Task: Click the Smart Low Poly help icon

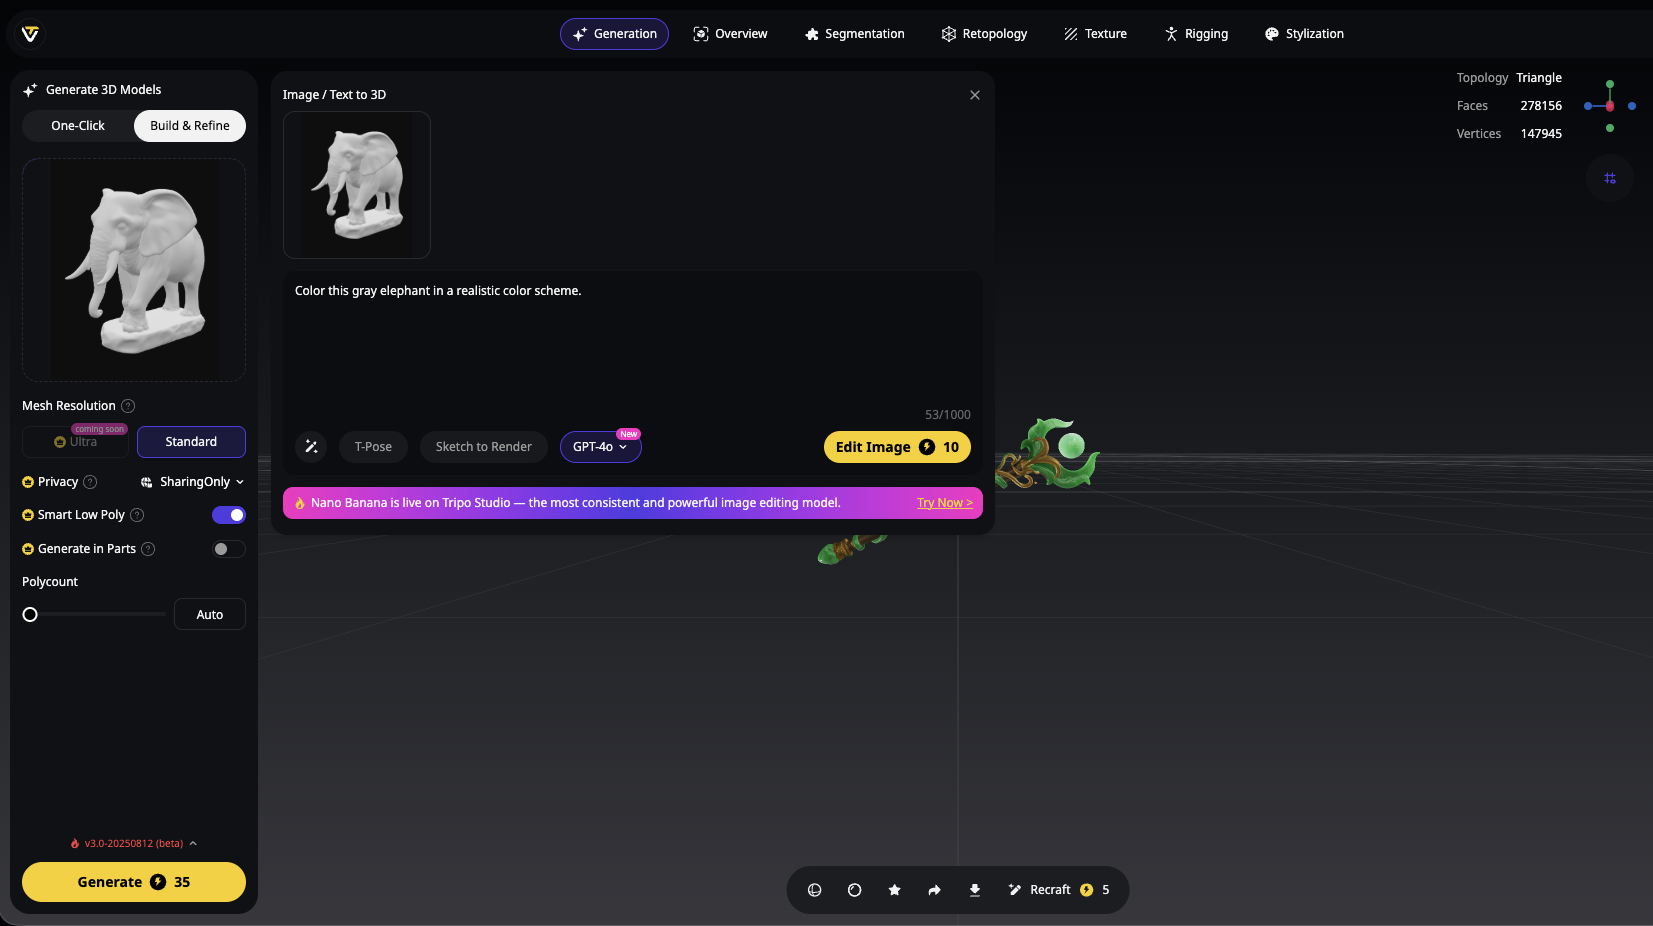Action: click(138, 515)
